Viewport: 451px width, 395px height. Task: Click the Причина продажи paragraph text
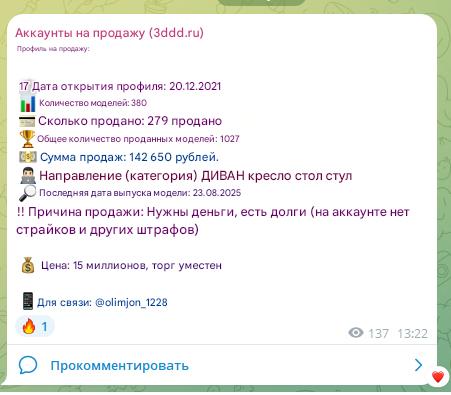click(x=213, y=221)
